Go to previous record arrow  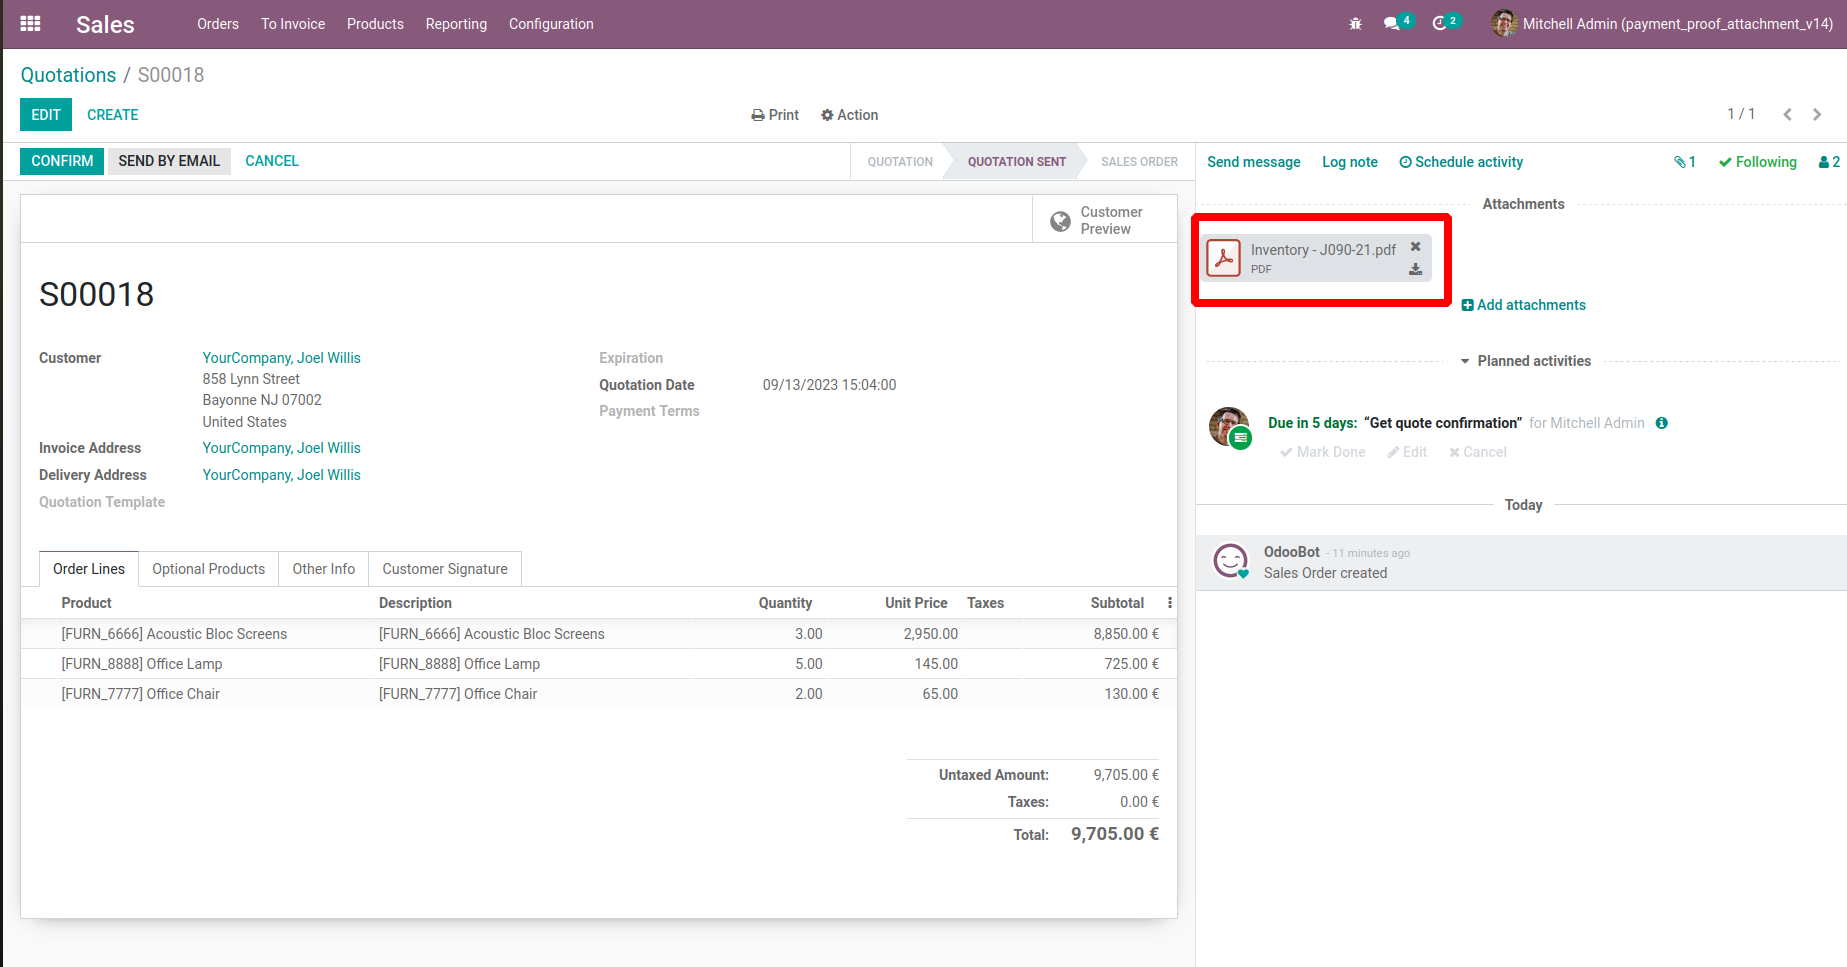point(1787,115)
